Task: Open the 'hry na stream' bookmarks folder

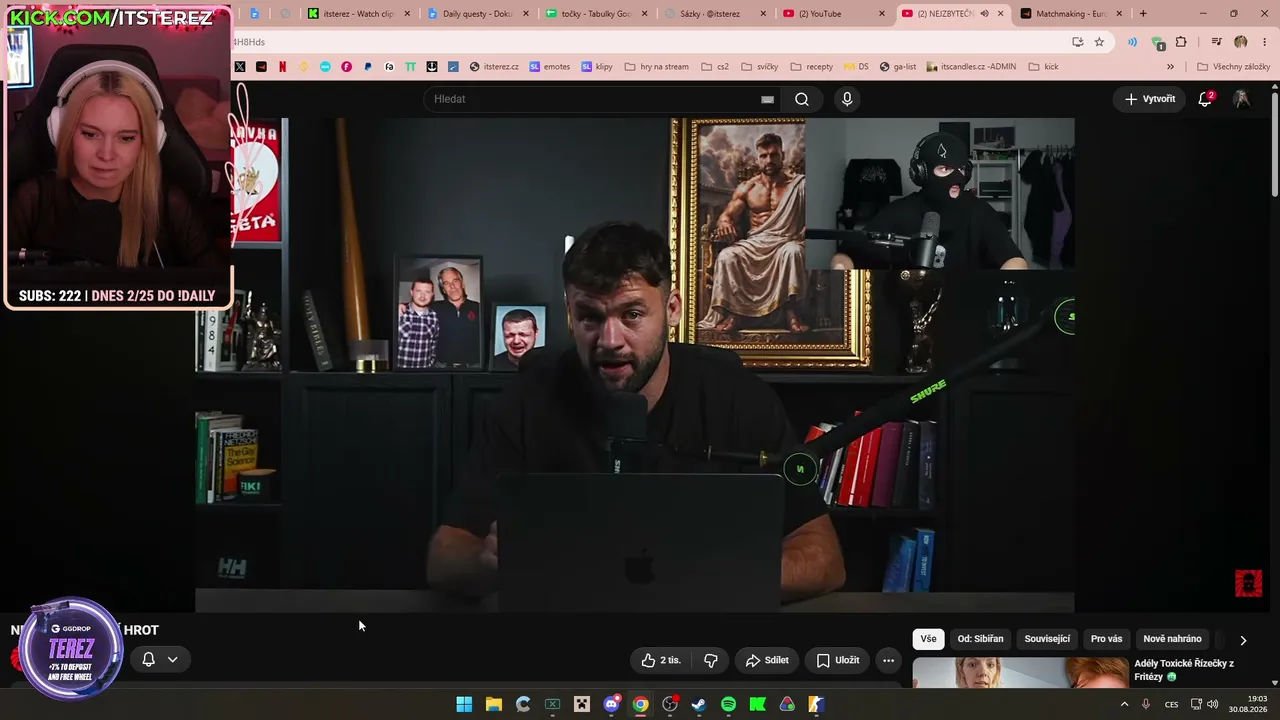Action: (x=656, y=67)
